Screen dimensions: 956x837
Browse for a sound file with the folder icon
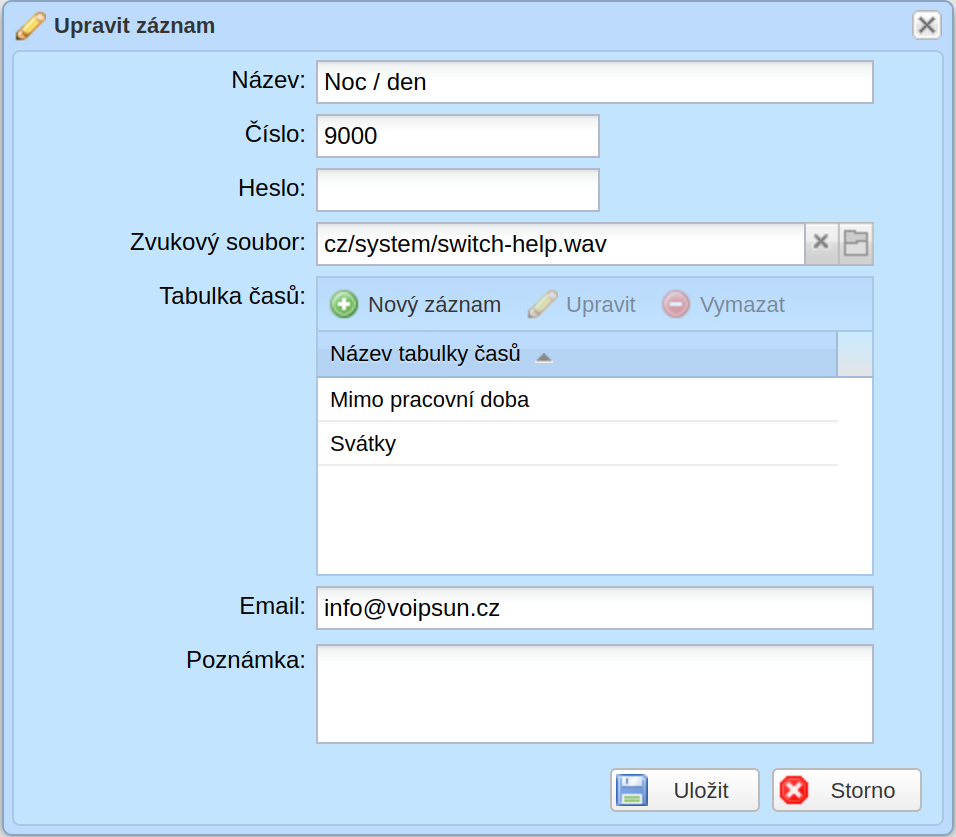tap(856, 244)
